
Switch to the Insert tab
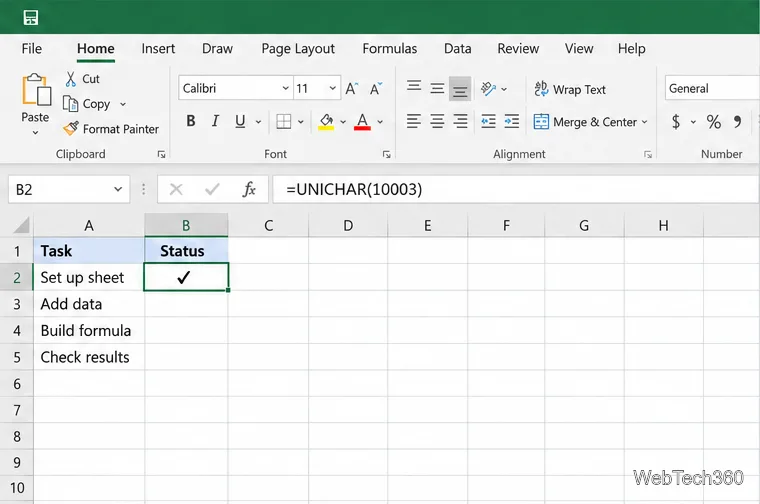pos(158,48)
